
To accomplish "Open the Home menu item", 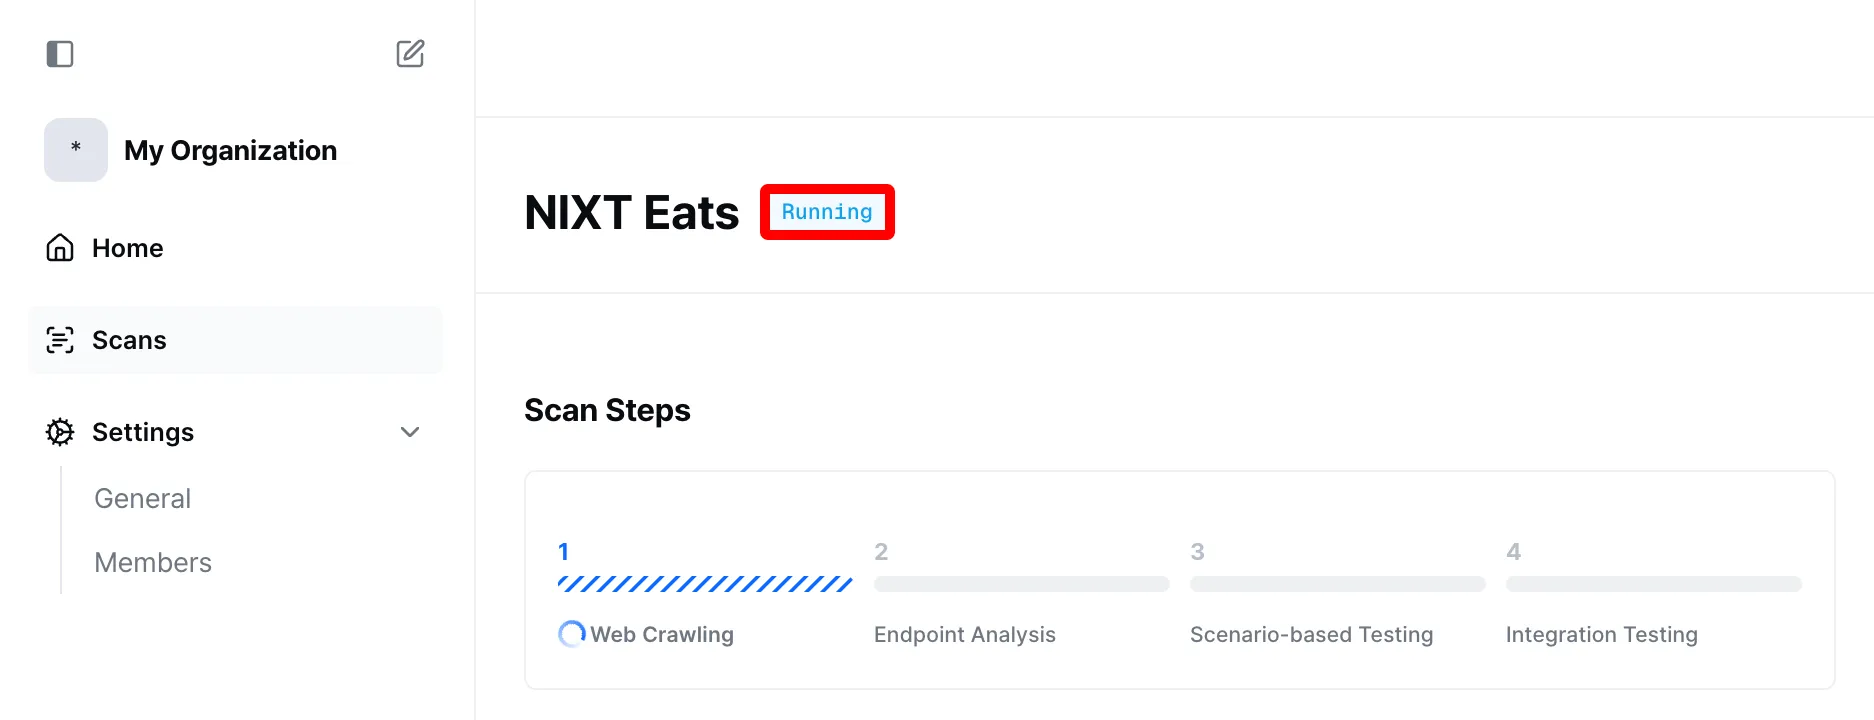I will (x=128, y=248).
